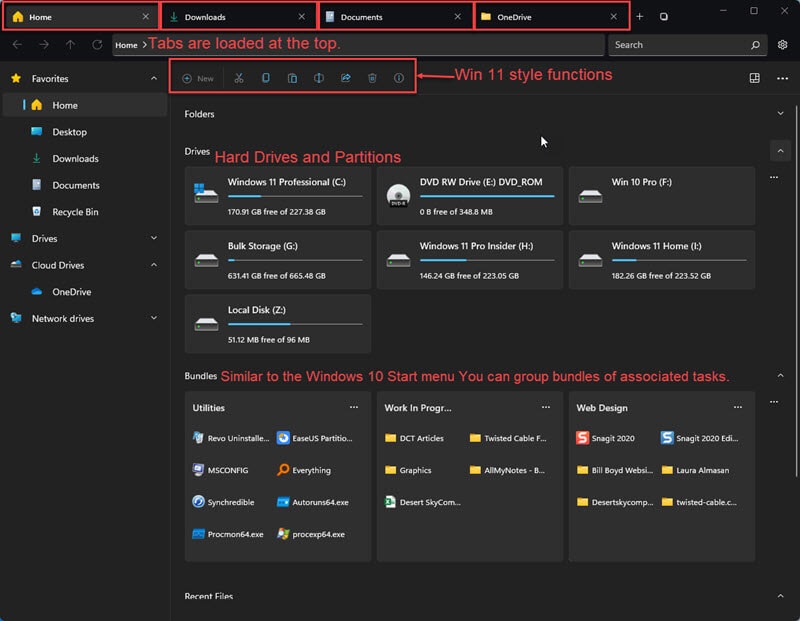Viewport: 800px width, 621px height.
Task: Launch MSCONFIG from the Utilities bundle
Action: 220,470
